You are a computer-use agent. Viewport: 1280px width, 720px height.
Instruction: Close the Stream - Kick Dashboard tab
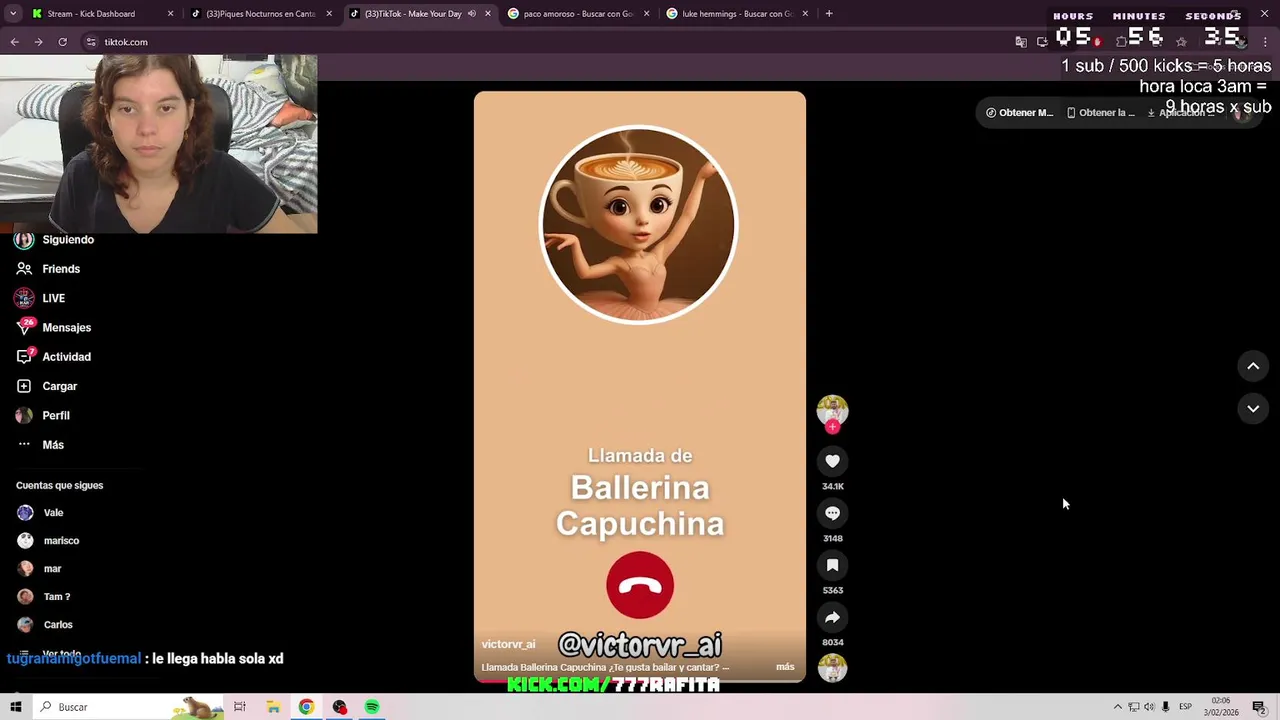[x=170, y=14]
